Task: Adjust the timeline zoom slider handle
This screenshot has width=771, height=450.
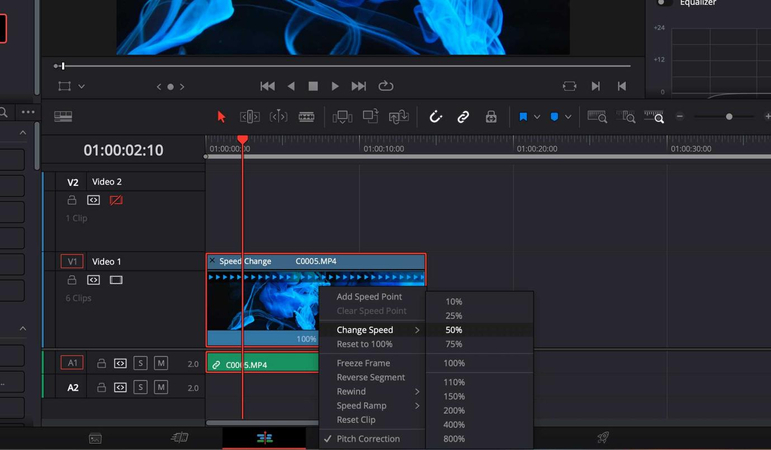Action: [x=729, y=117]
